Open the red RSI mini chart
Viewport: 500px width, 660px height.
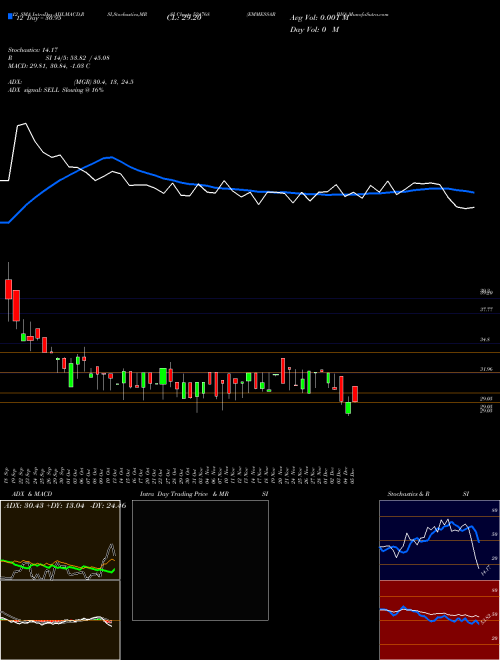(x=439, y=620)
